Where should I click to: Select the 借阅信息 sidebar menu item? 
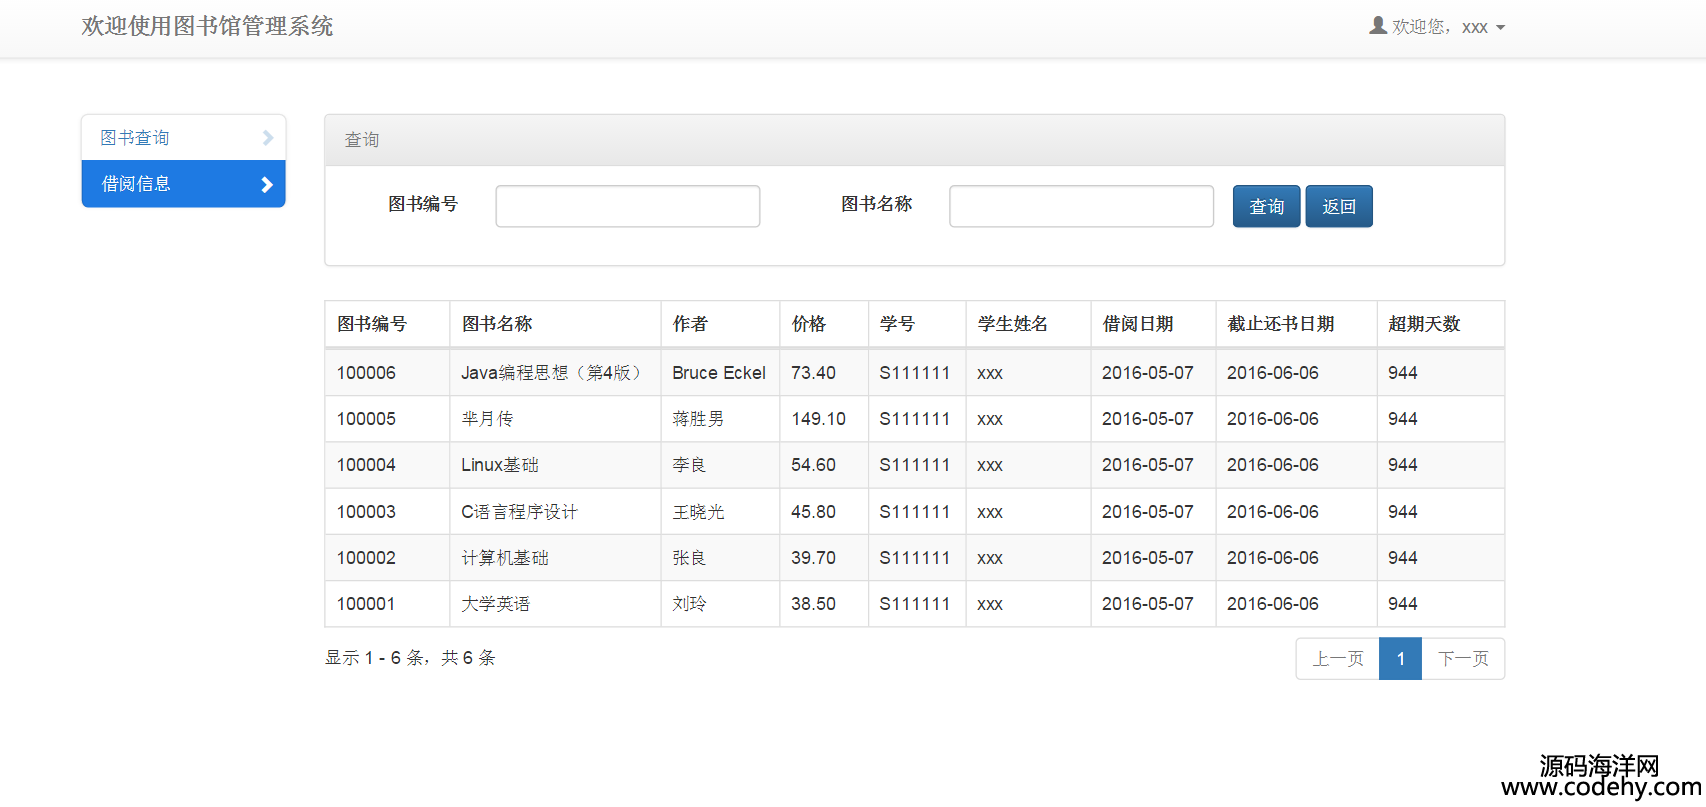coord(136,184)
